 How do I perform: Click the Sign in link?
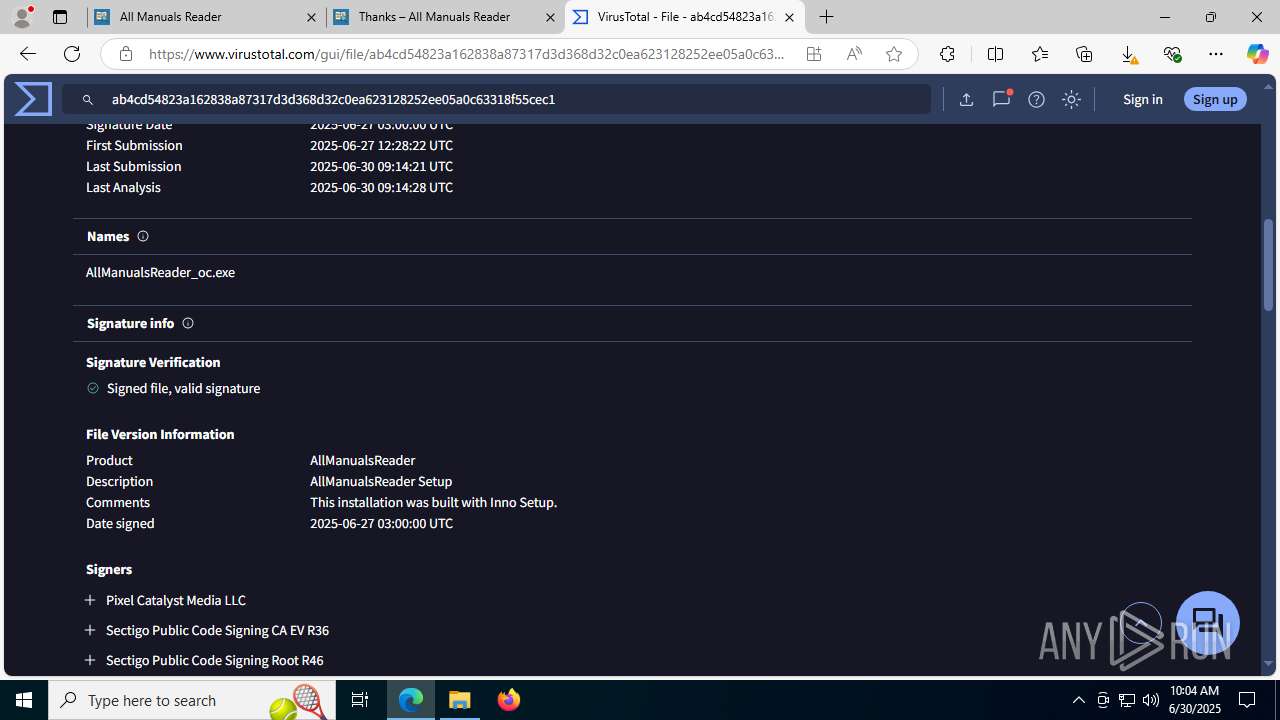click(x=1142, y=99)
